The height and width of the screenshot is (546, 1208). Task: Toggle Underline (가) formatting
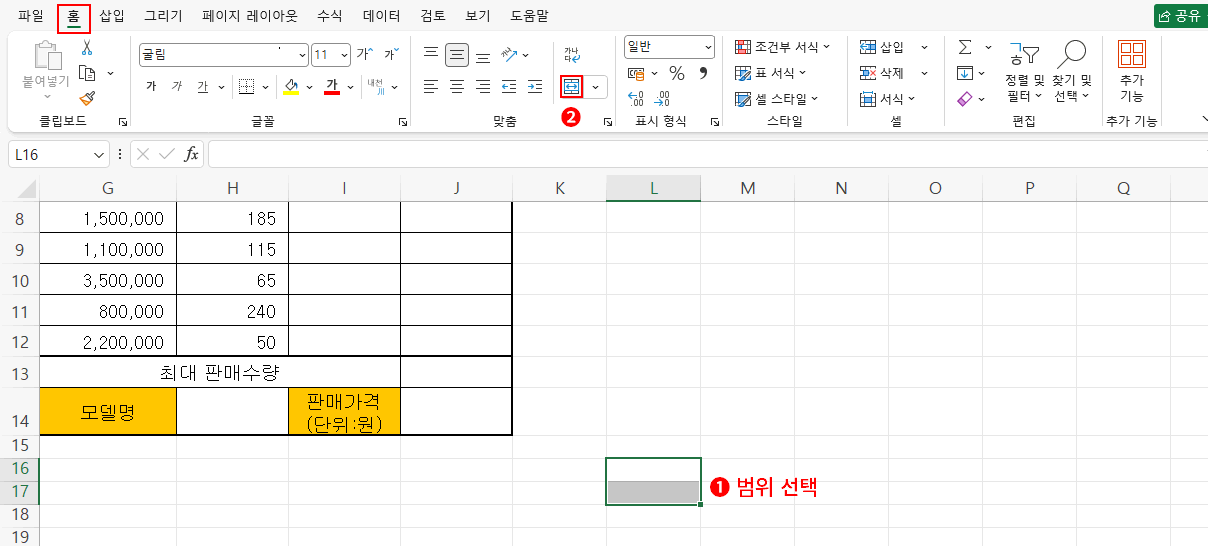click(202, 87)
